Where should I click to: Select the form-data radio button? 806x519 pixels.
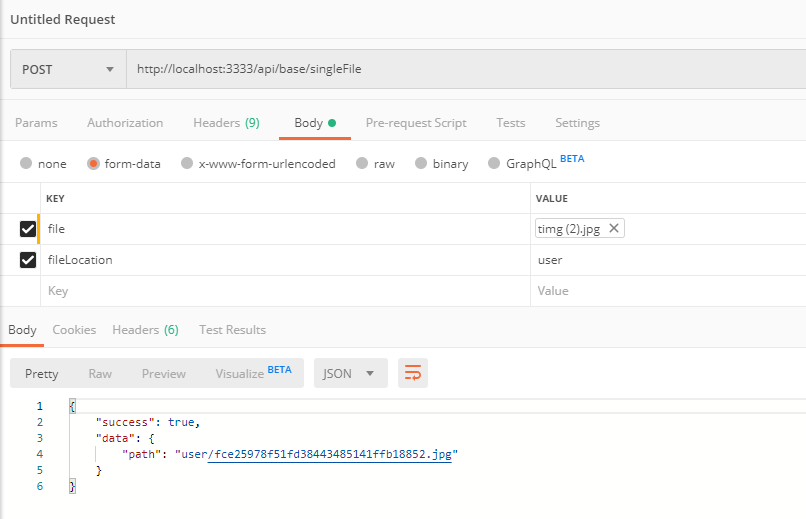click(x=93, y=163)
